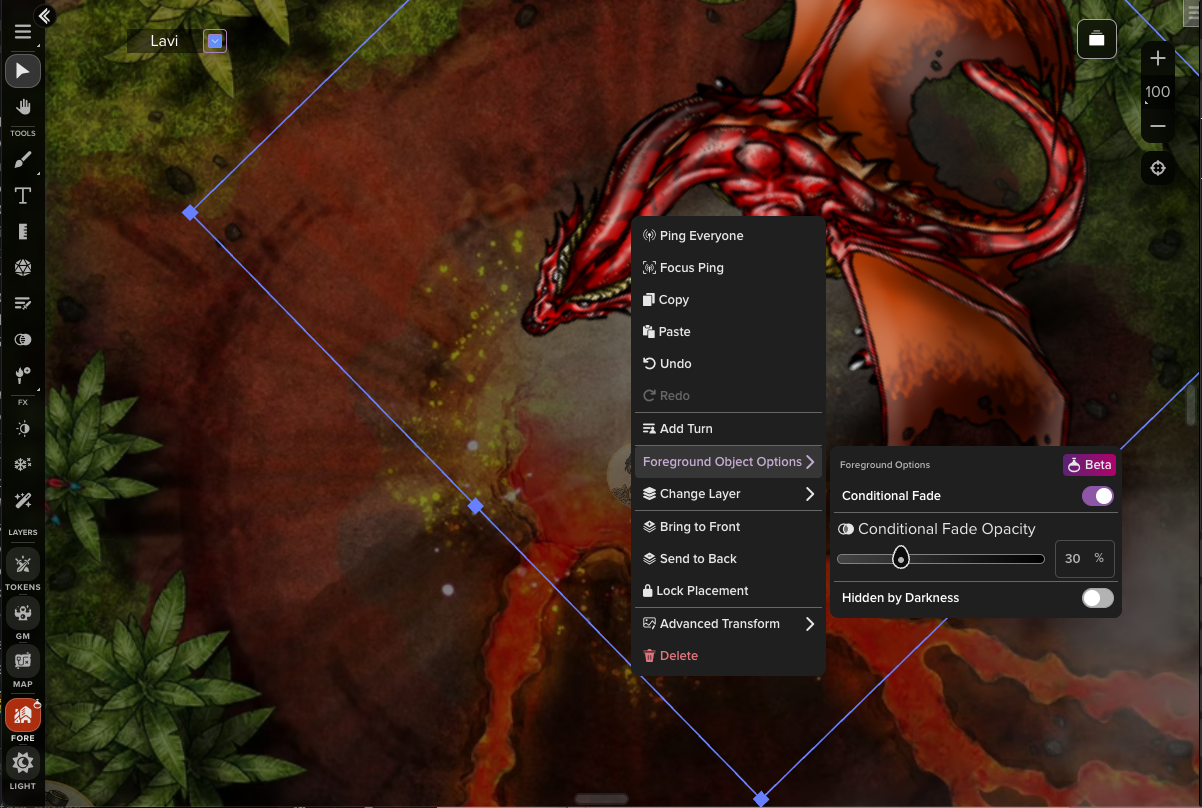Activate the Pan hand tool
This screenshot has height=808, width=1202.
point(22,107)
